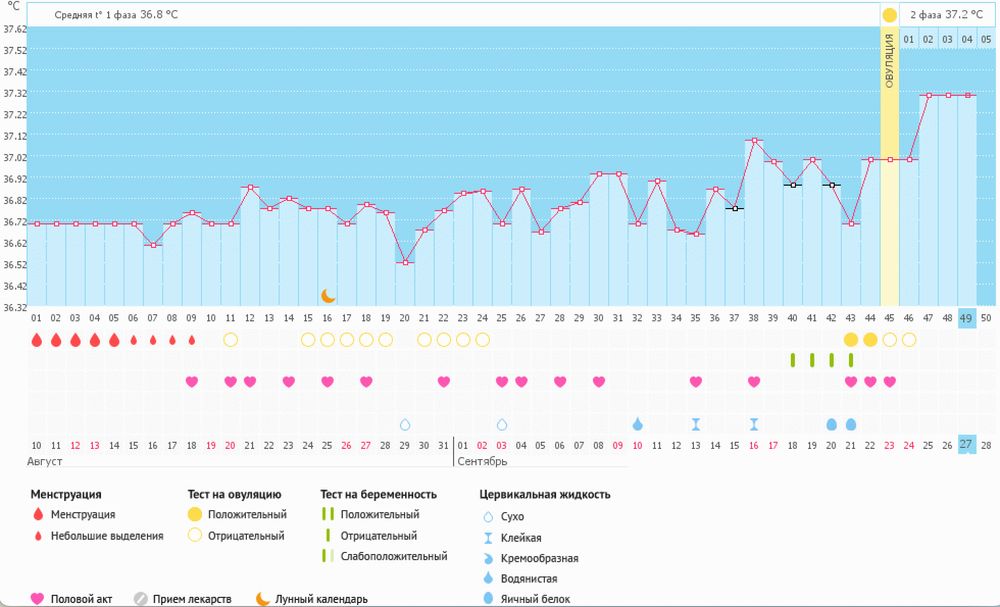Click the menstruation drop on cycle day 01
This screenshot has width=1000, height=607.
pyautogui.click(x=36, y=340)
